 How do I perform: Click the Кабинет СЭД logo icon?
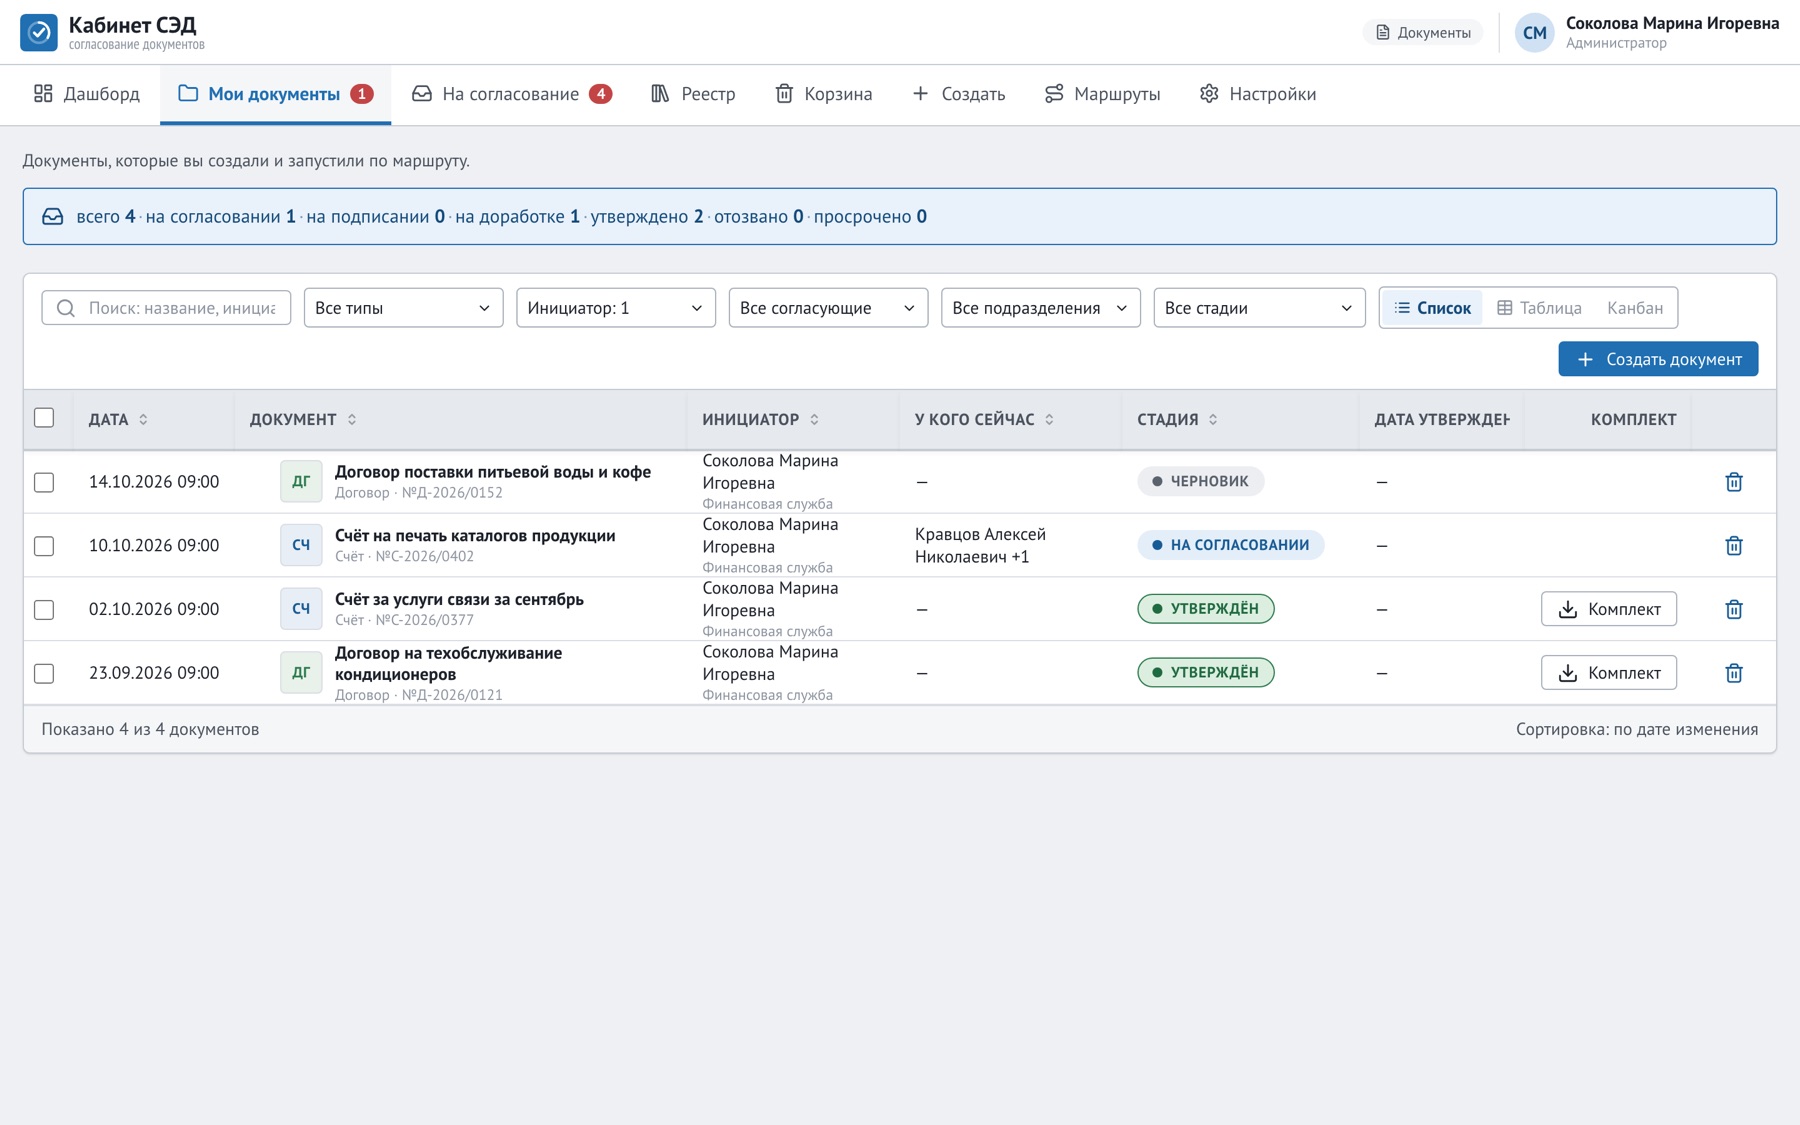point(39,32)
